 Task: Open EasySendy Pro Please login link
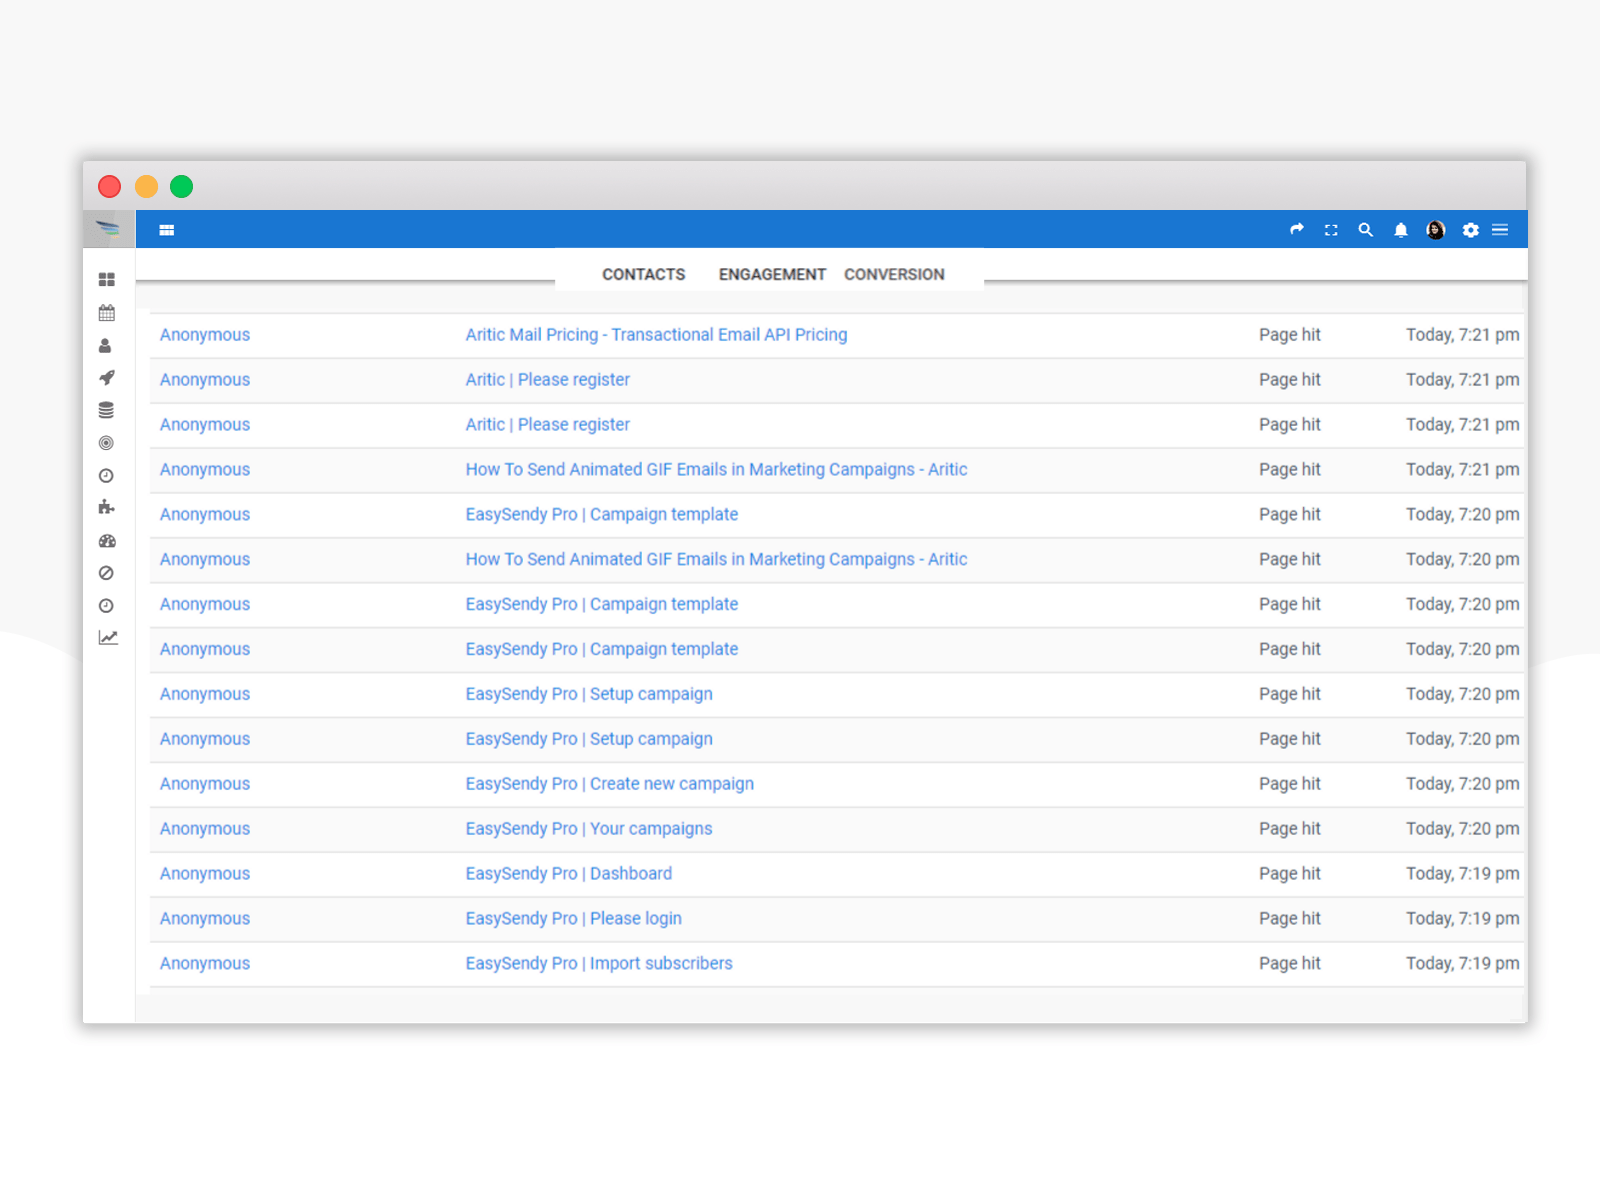(573, 919)
